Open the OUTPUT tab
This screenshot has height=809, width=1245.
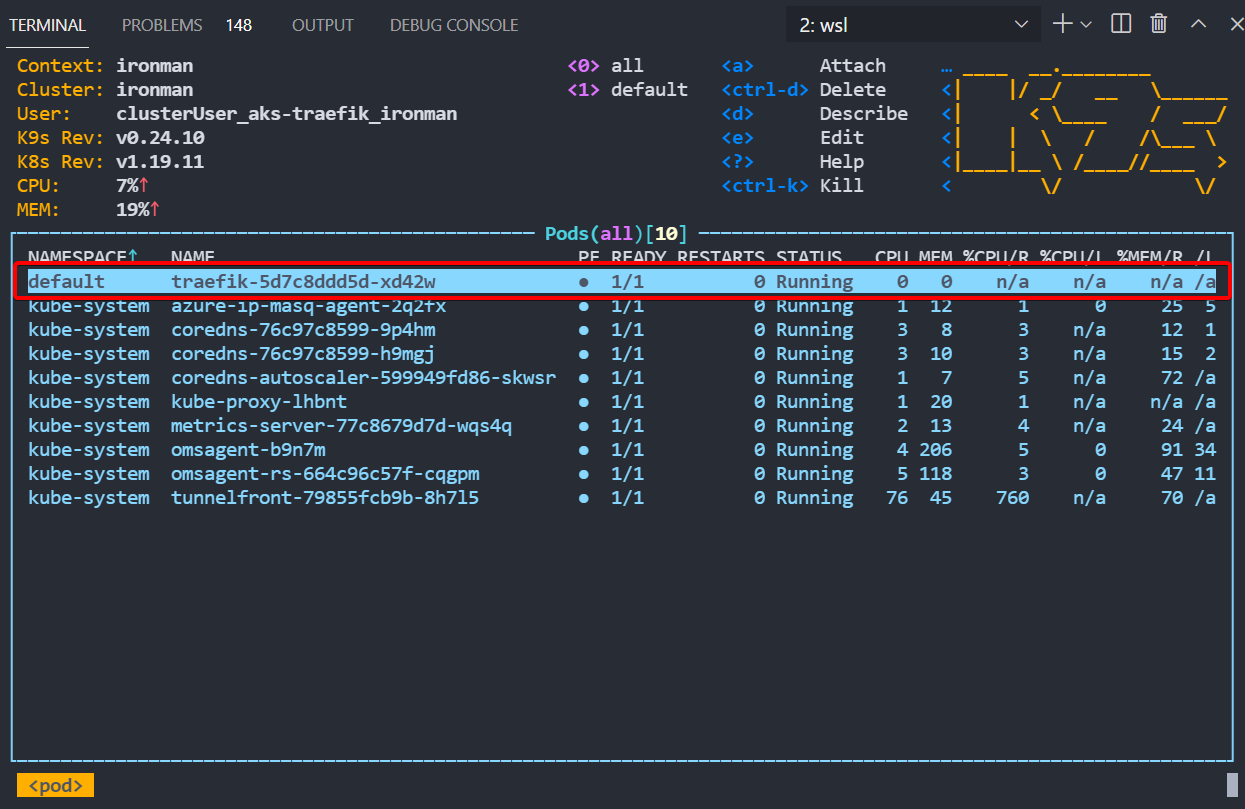click(x=323, y=25)
